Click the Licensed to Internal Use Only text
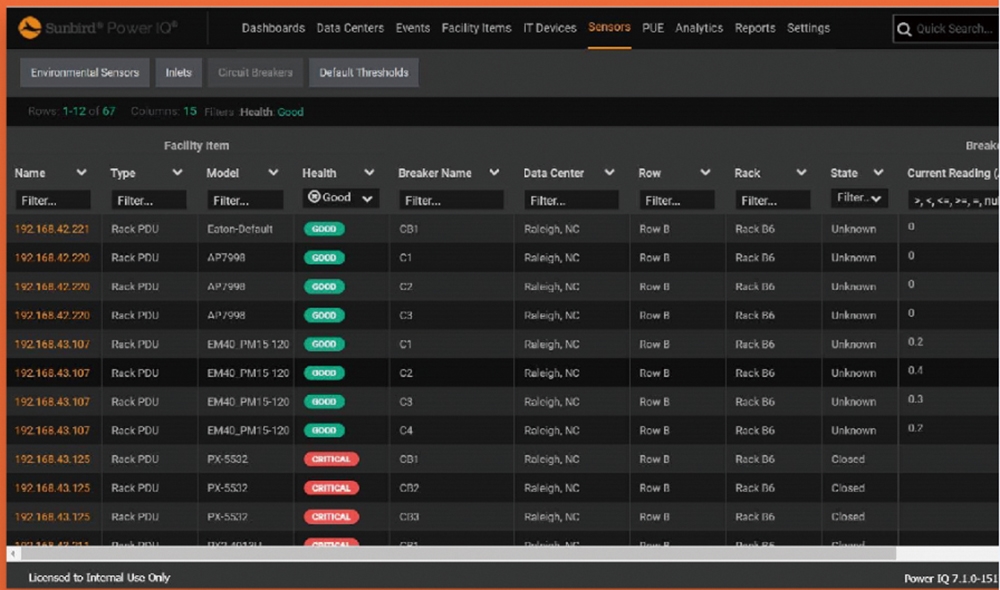This screenshot has width=1000, height=590. click(99, 577)
